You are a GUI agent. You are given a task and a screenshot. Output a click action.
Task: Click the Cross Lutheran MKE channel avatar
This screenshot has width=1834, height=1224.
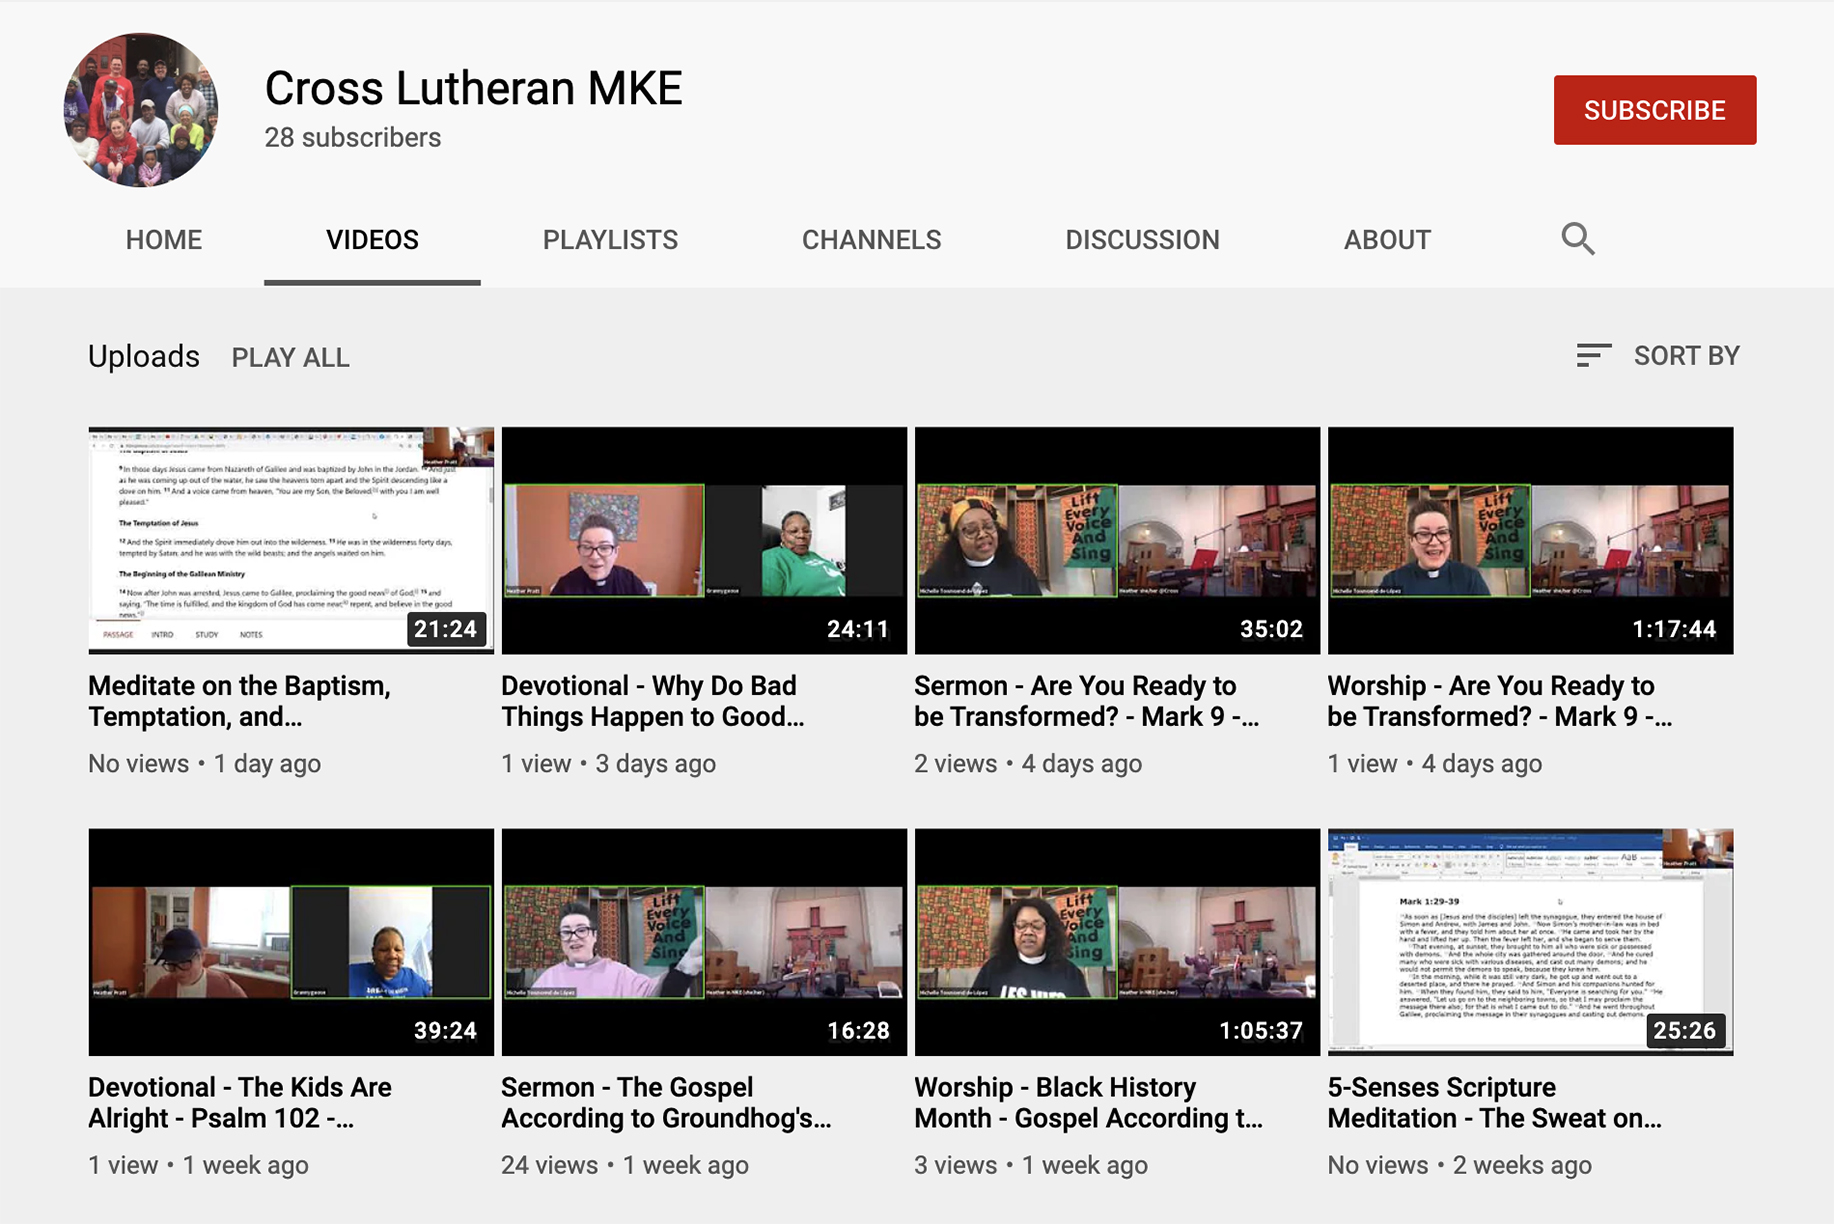click(x=141, y=110)
